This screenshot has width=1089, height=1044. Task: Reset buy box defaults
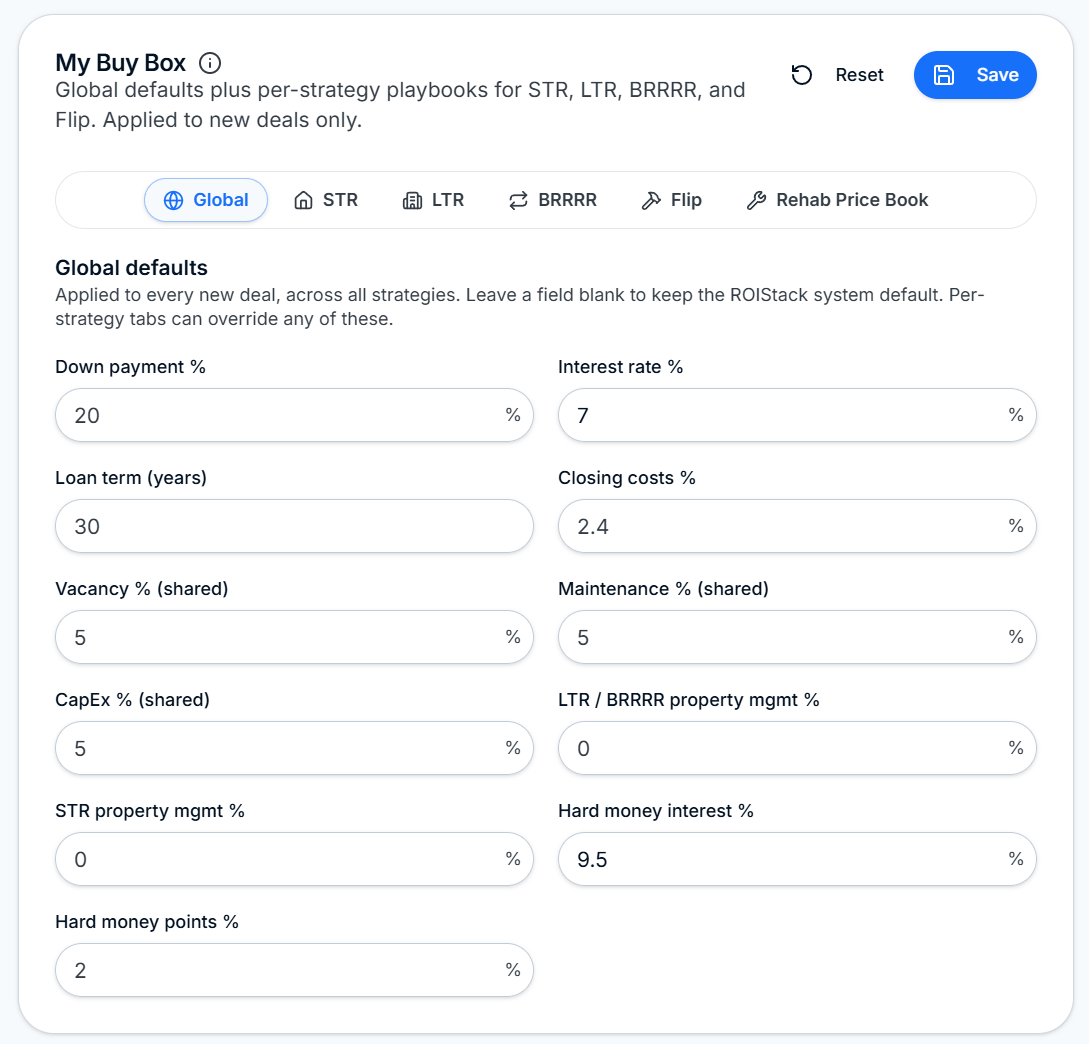click(838, 75)
